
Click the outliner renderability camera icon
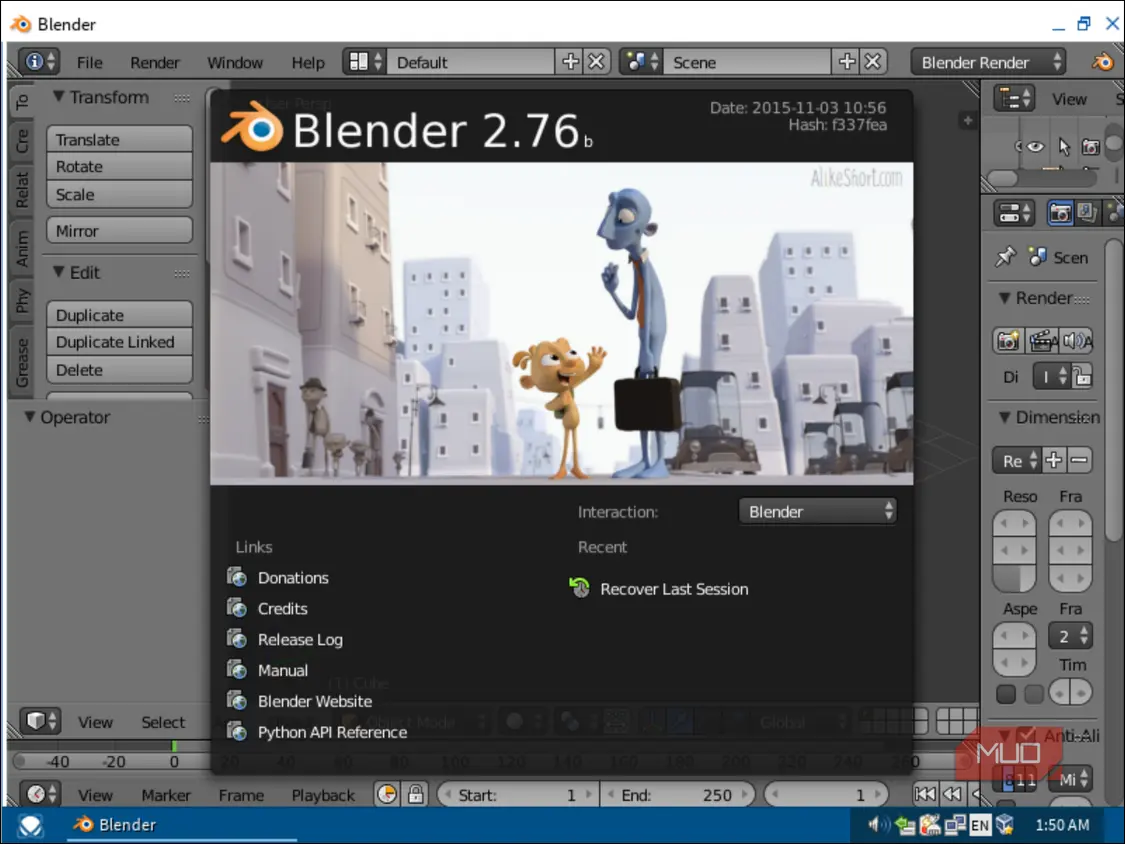coord(1091,147)
